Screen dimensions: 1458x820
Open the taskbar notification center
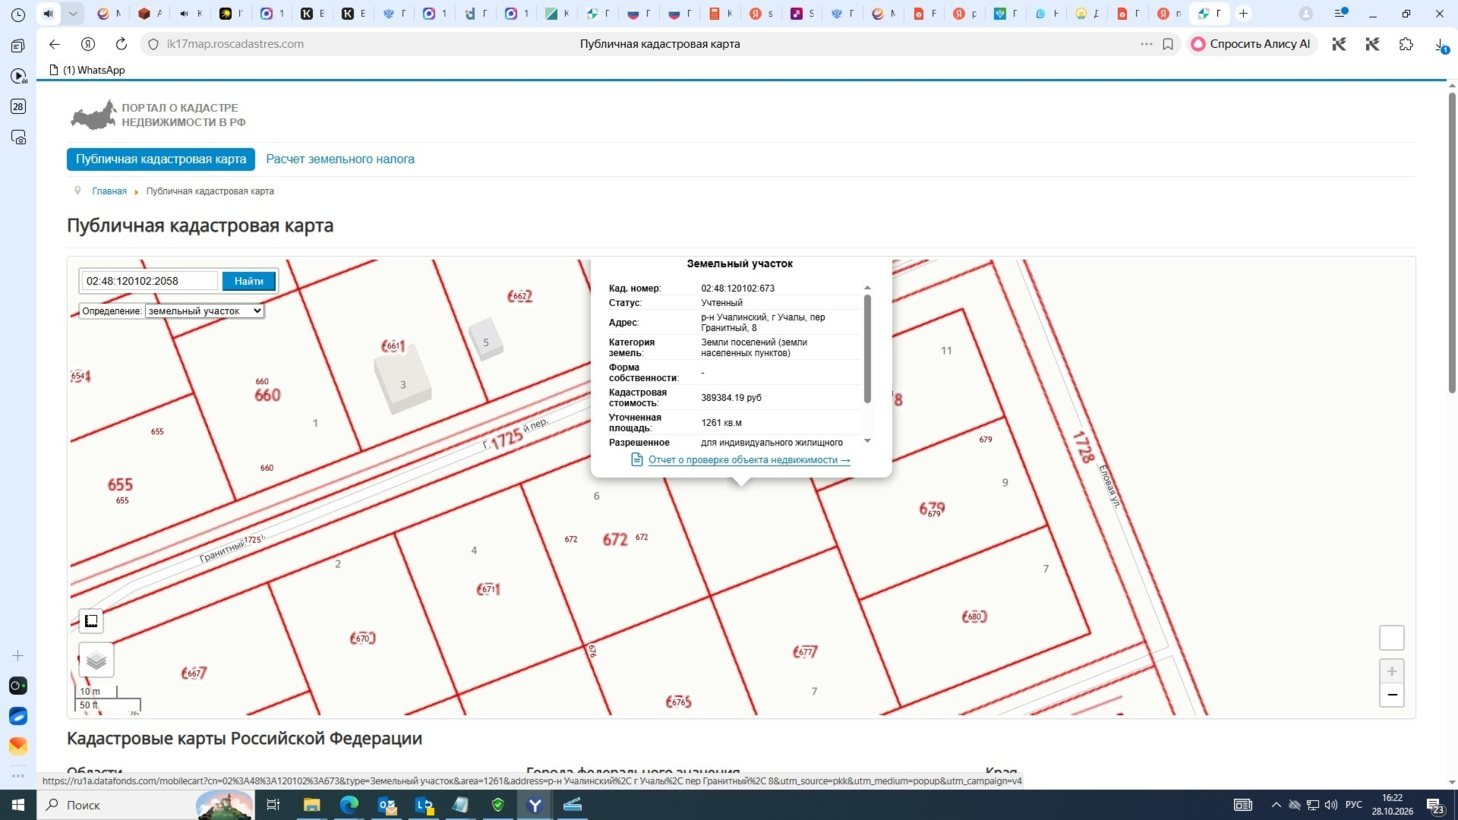(x=1435, y=805)
